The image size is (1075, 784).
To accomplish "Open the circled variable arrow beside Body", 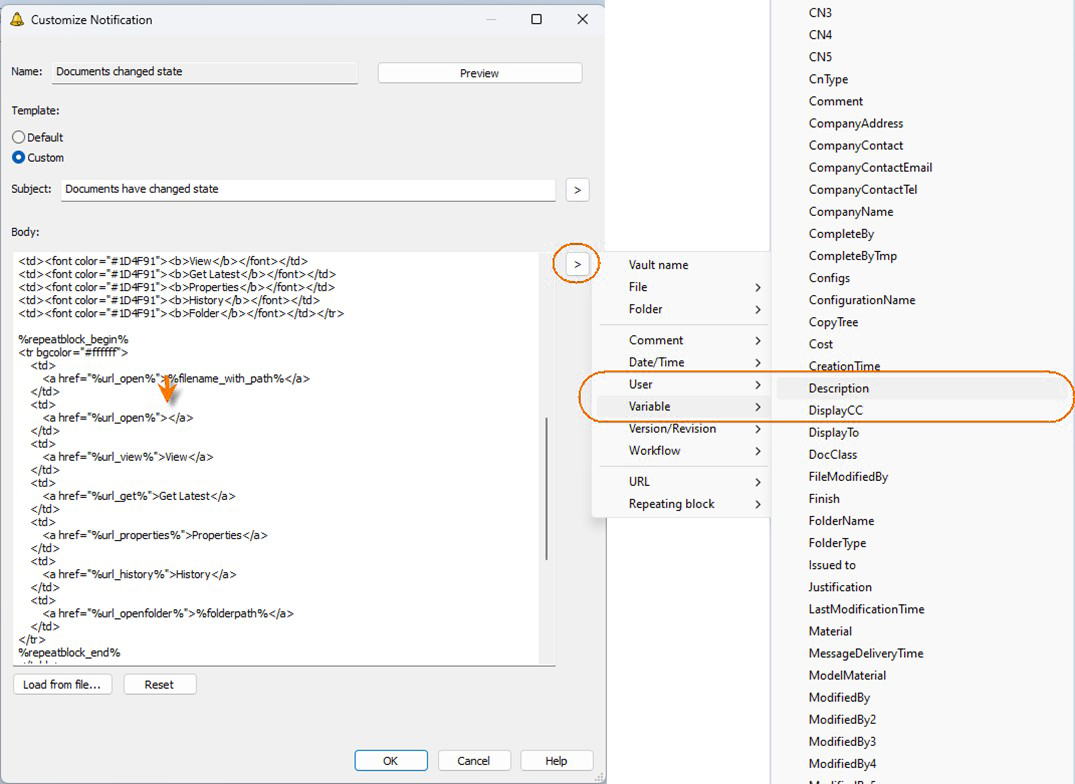I will [x=575, y=262].
